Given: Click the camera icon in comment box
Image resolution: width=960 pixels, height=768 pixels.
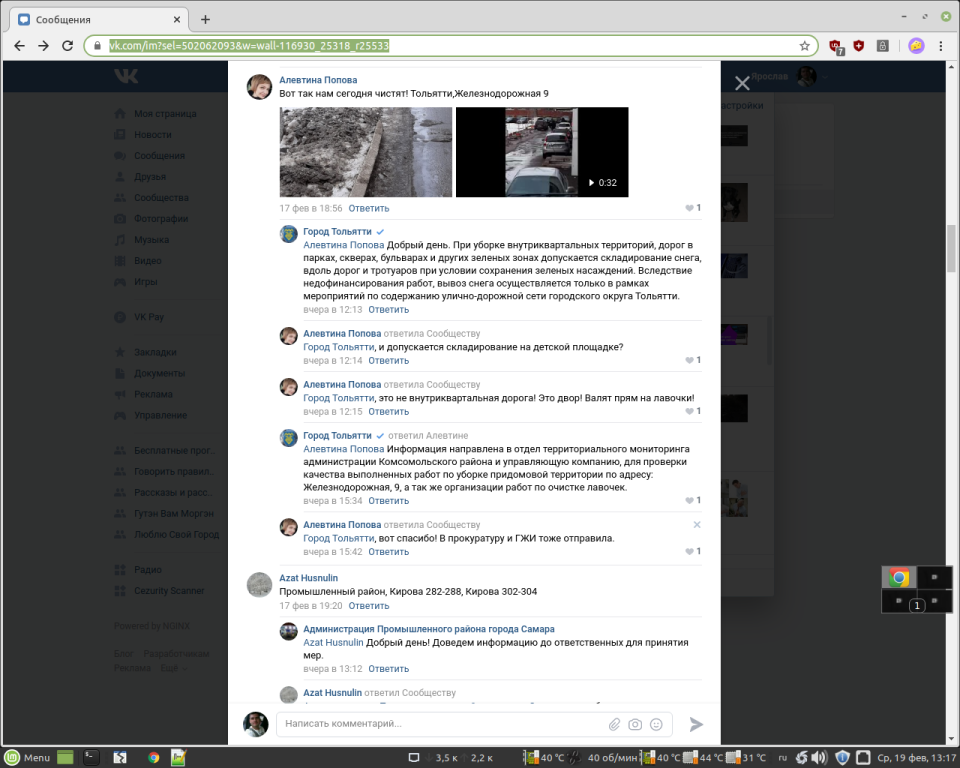Looking at the screenshot, I should [x=636, y=724].
